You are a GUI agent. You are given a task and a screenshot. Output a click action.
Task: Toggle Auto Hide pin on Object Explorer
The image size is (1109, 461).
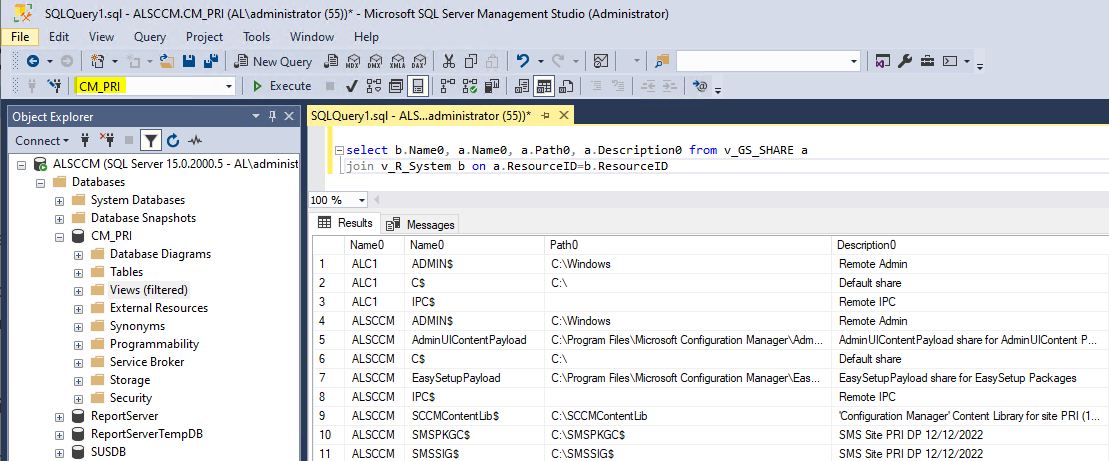coord(272,117)
